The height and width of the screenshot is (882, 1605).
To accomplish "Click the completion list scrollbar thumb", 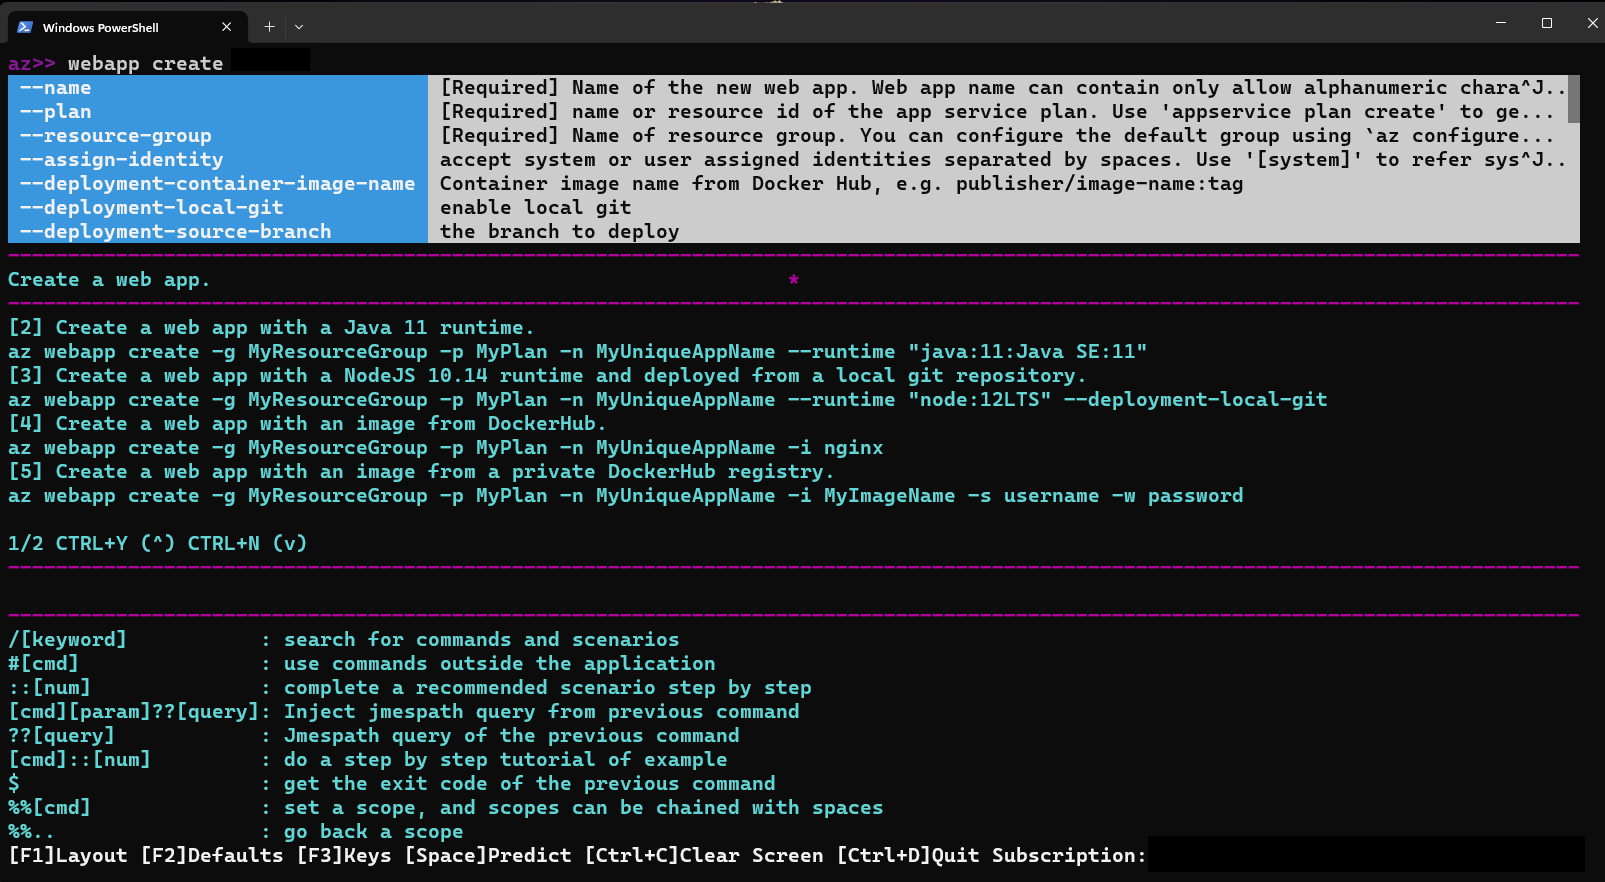I will [1573, 99].
